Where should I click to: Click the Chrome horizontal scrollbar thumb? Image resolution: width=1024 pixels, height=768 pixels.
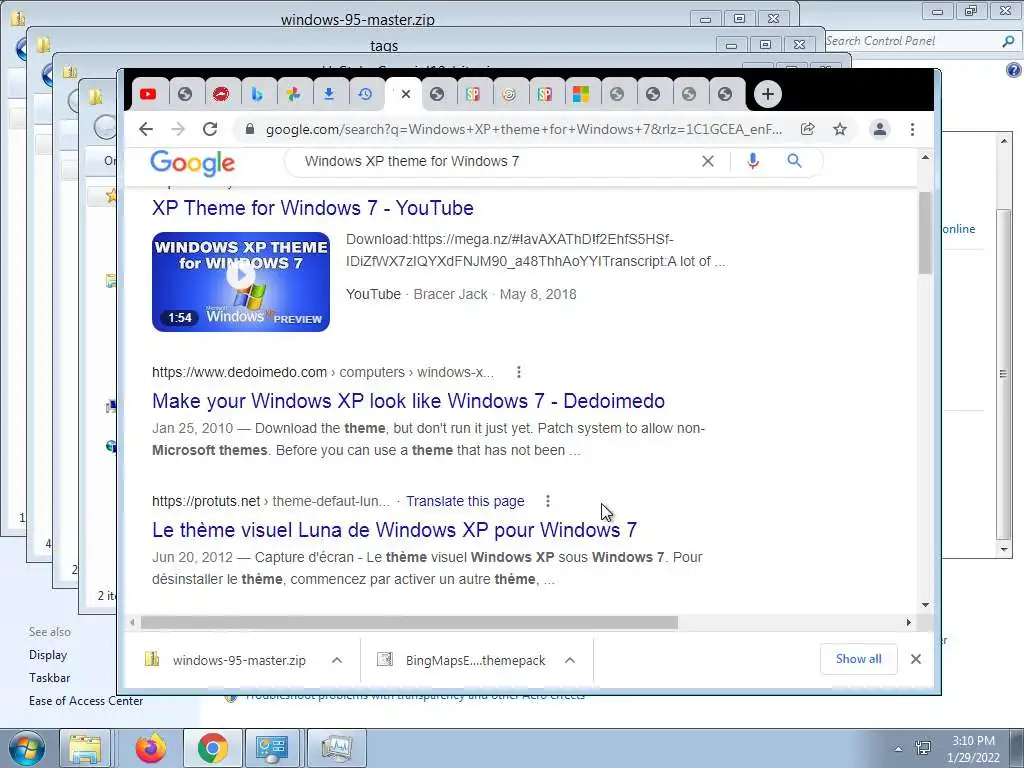point(409,623)
